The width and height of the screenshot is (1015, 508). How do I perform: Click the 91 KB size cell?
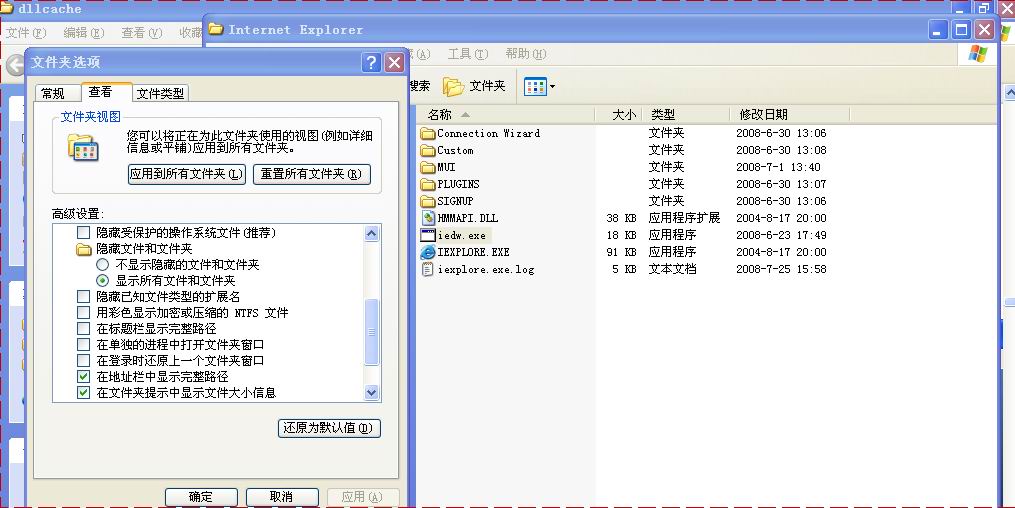pos(621,252)
